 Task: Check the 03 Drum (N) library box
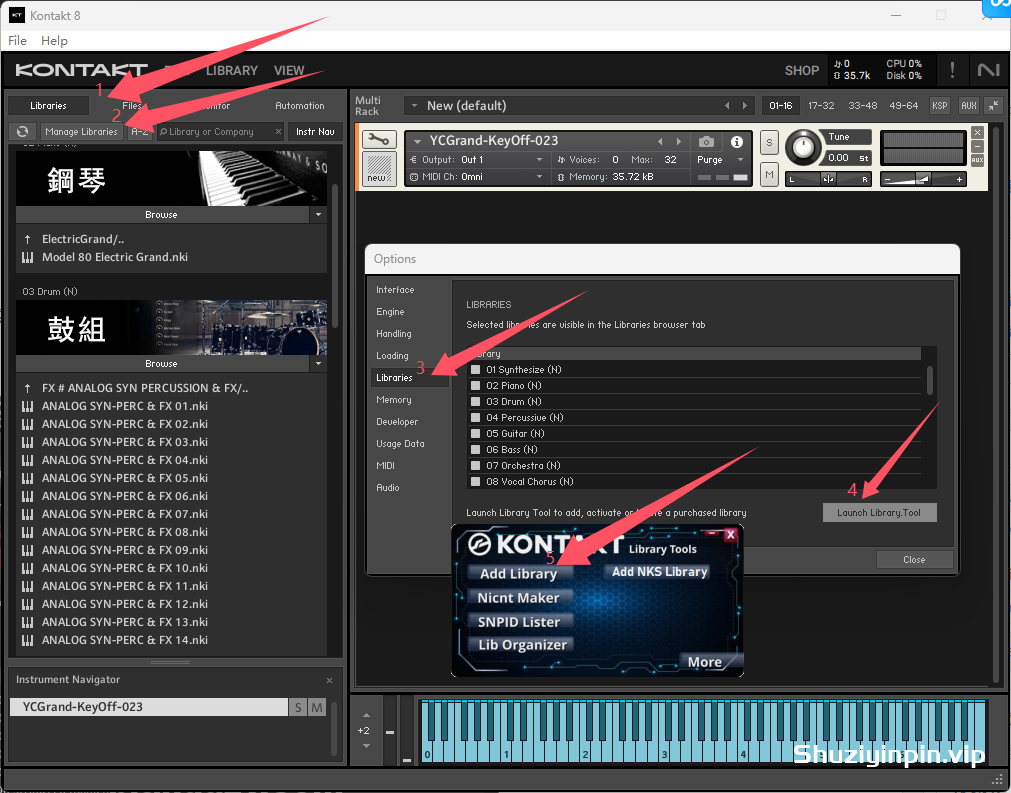[476, 402]
